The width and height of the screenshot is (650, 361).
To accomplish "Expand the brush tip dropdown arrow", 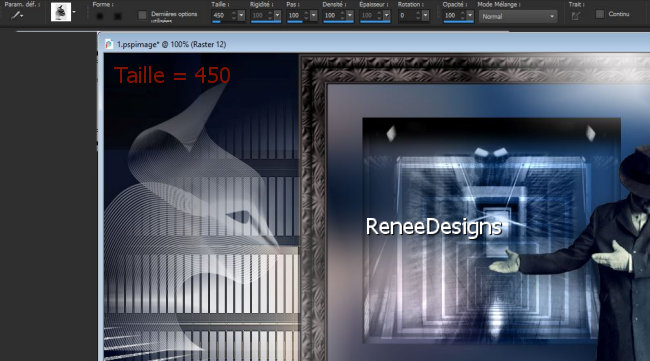I will [74, 12].
